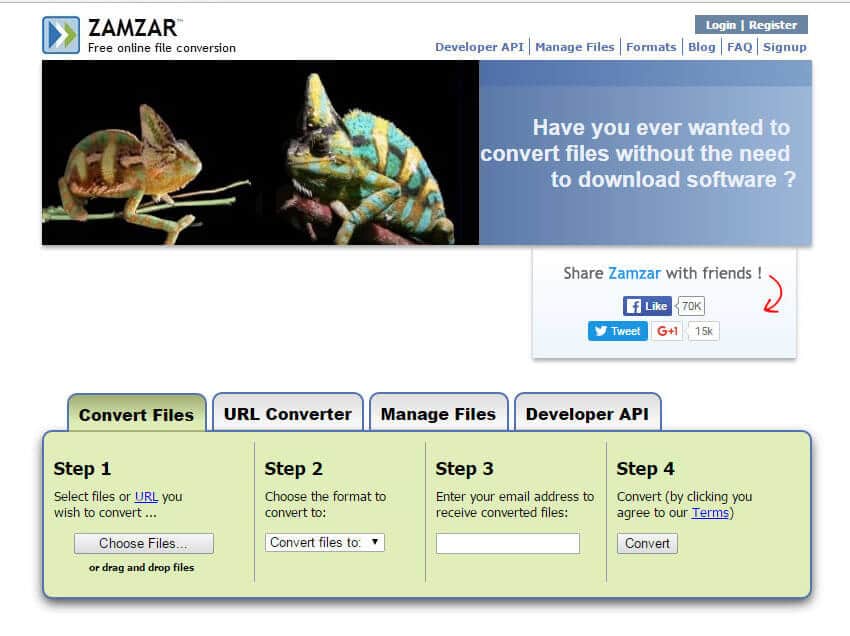This screenshot has width=850, height=636.
Task: Click the Login link at top
Action: tap(720, 25)
